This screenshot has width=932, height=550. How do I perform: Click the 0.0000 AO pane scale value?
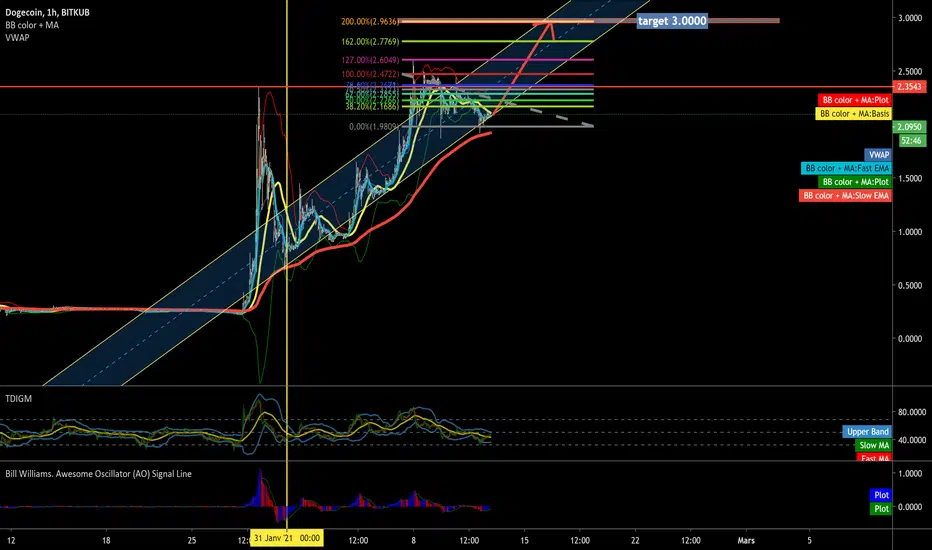(x=910, y=507)
